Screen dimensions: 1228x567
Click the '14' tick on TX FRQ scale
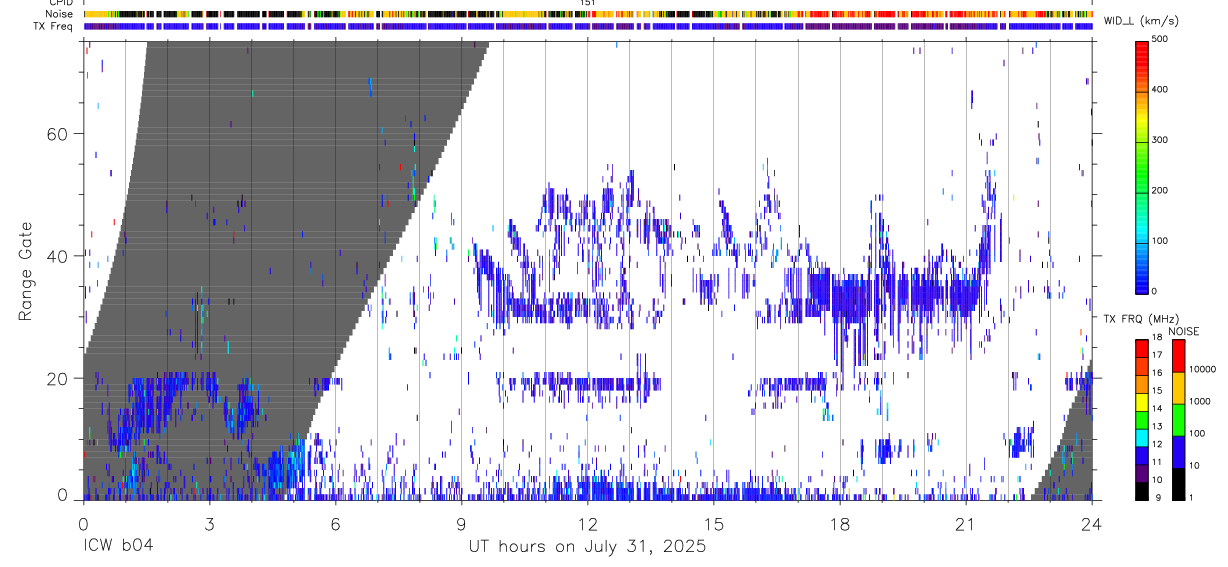(x=1158, y=409)
